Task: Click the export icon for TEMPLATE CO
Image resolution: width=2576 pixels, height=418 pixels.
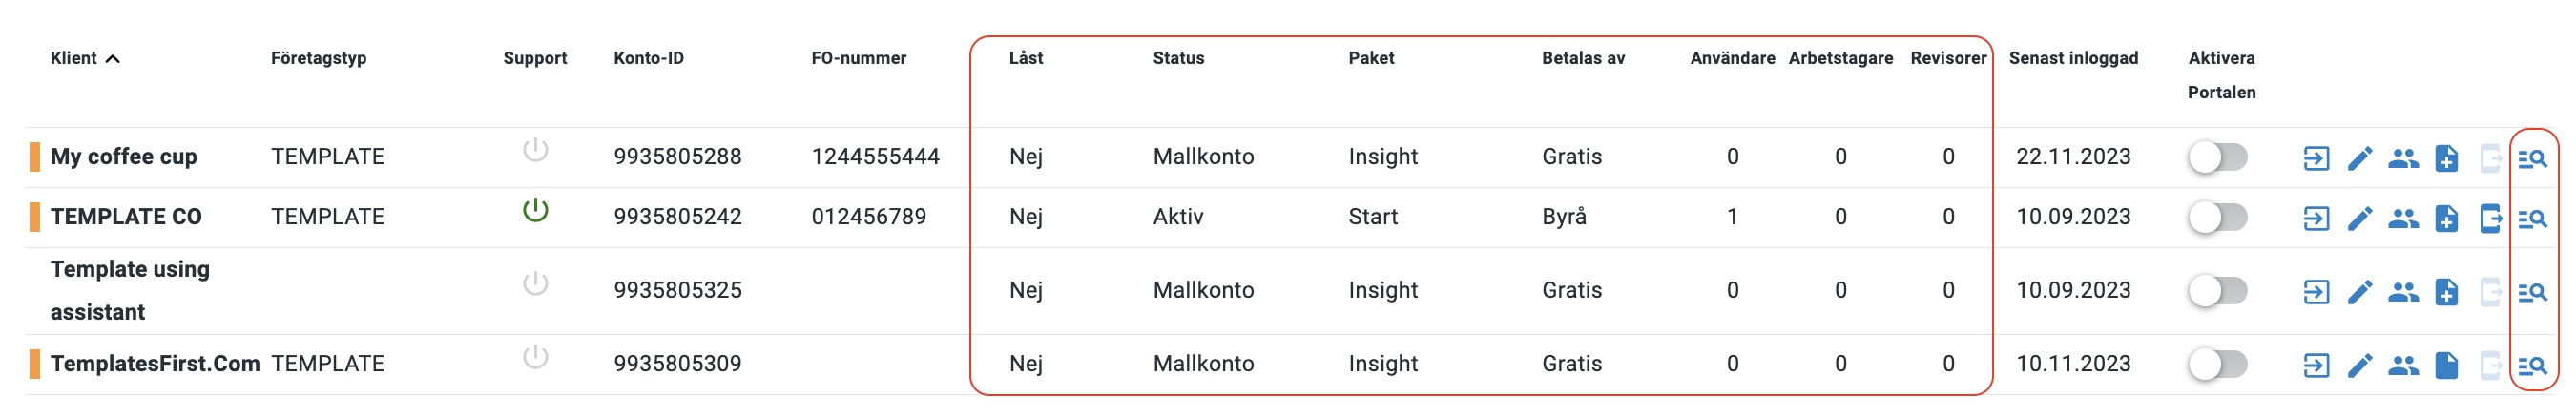Action: coord(2490,218)
